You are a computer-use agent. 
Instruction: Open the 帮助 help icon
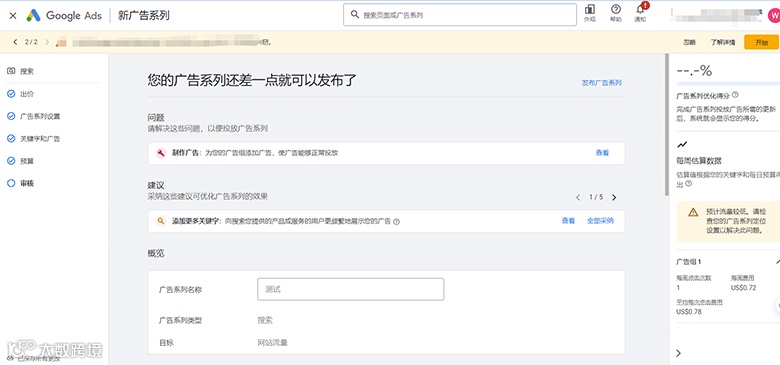point(616,13)
